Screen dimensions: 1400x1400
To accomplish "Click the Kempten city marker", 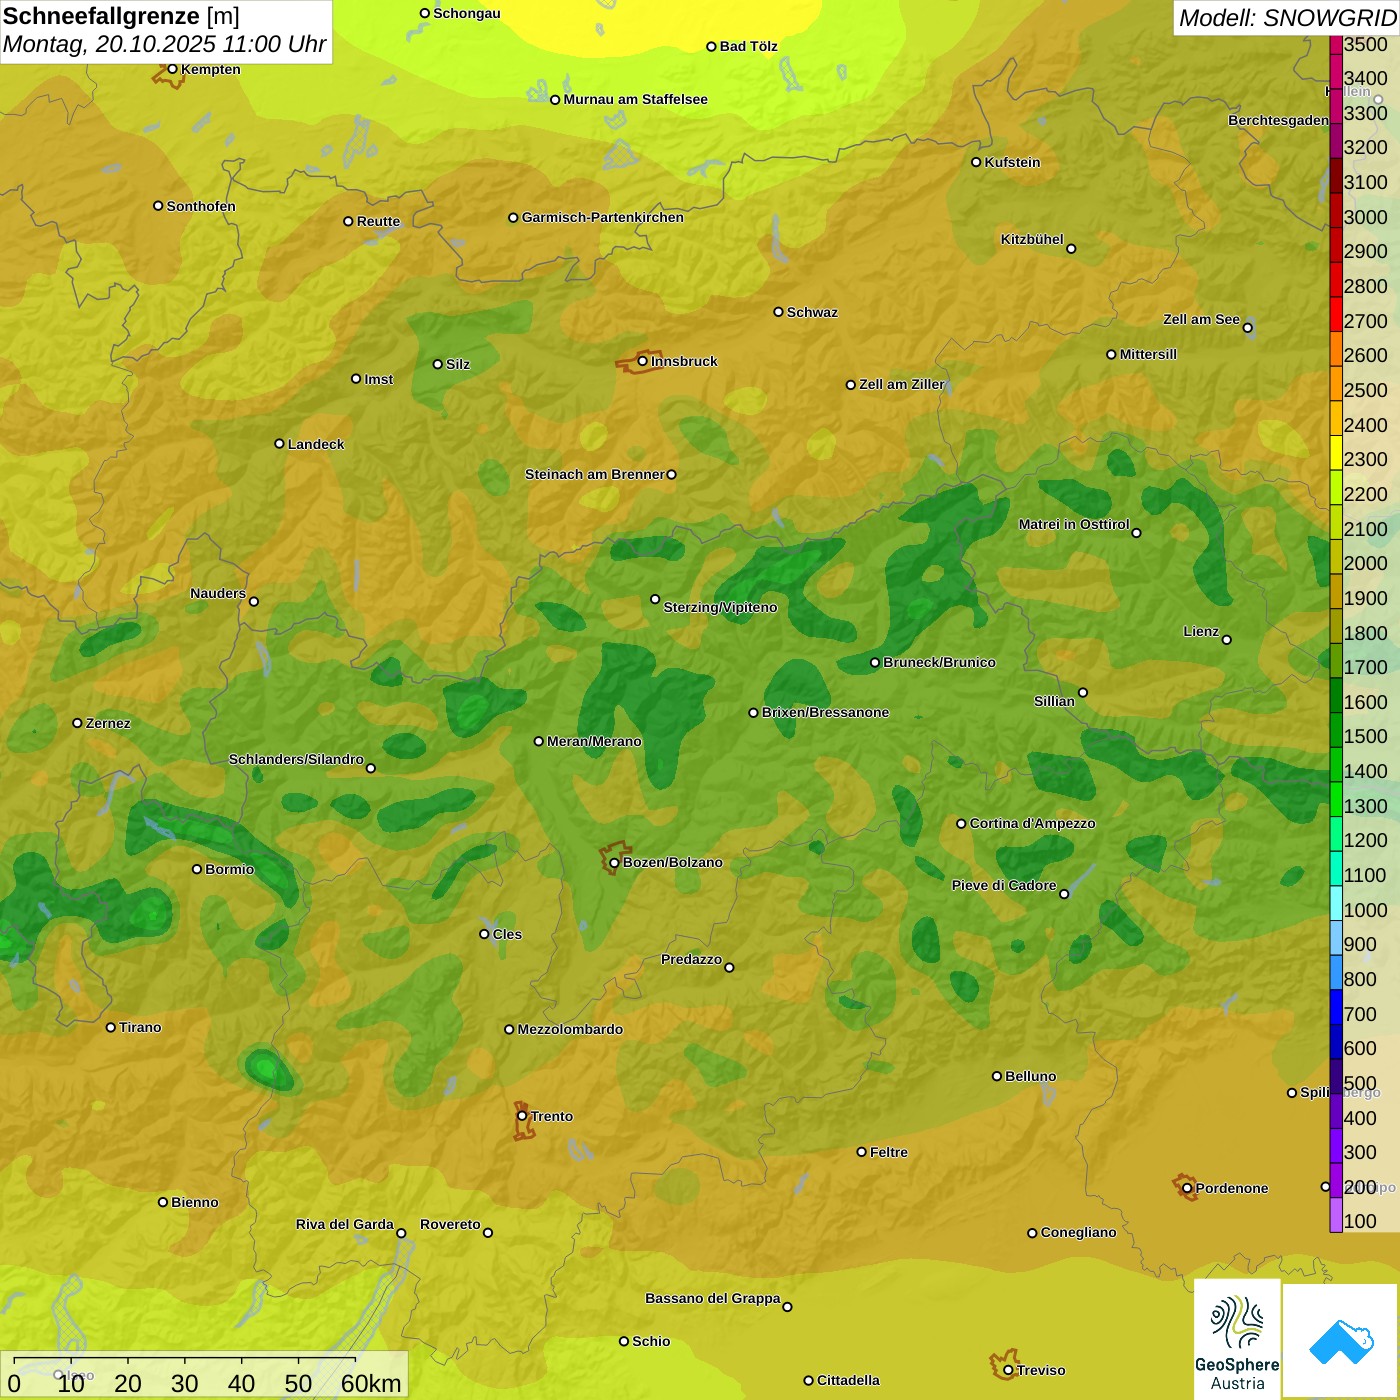I will click(x=172, y=69).
